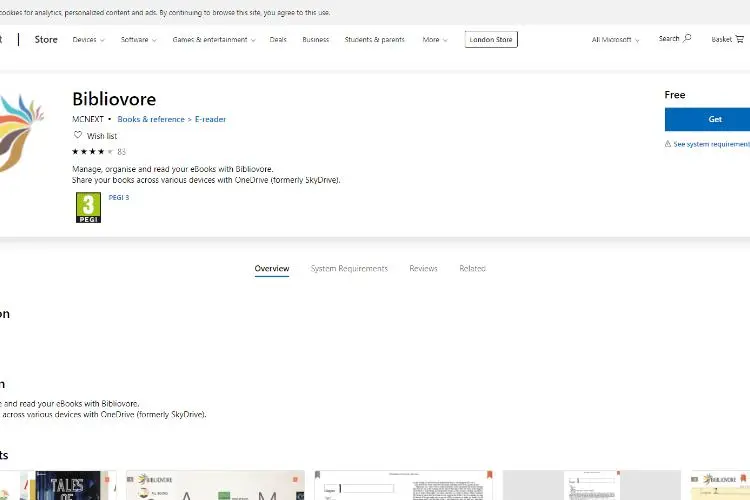750x500 pixels.
Task: Click the MCNEXT publisher name
Action: tap(88, 119)
